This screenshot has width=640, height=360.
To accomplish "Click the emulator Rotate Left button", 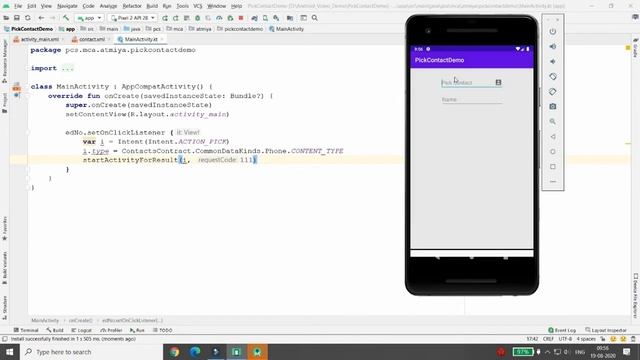I will 553,76.
